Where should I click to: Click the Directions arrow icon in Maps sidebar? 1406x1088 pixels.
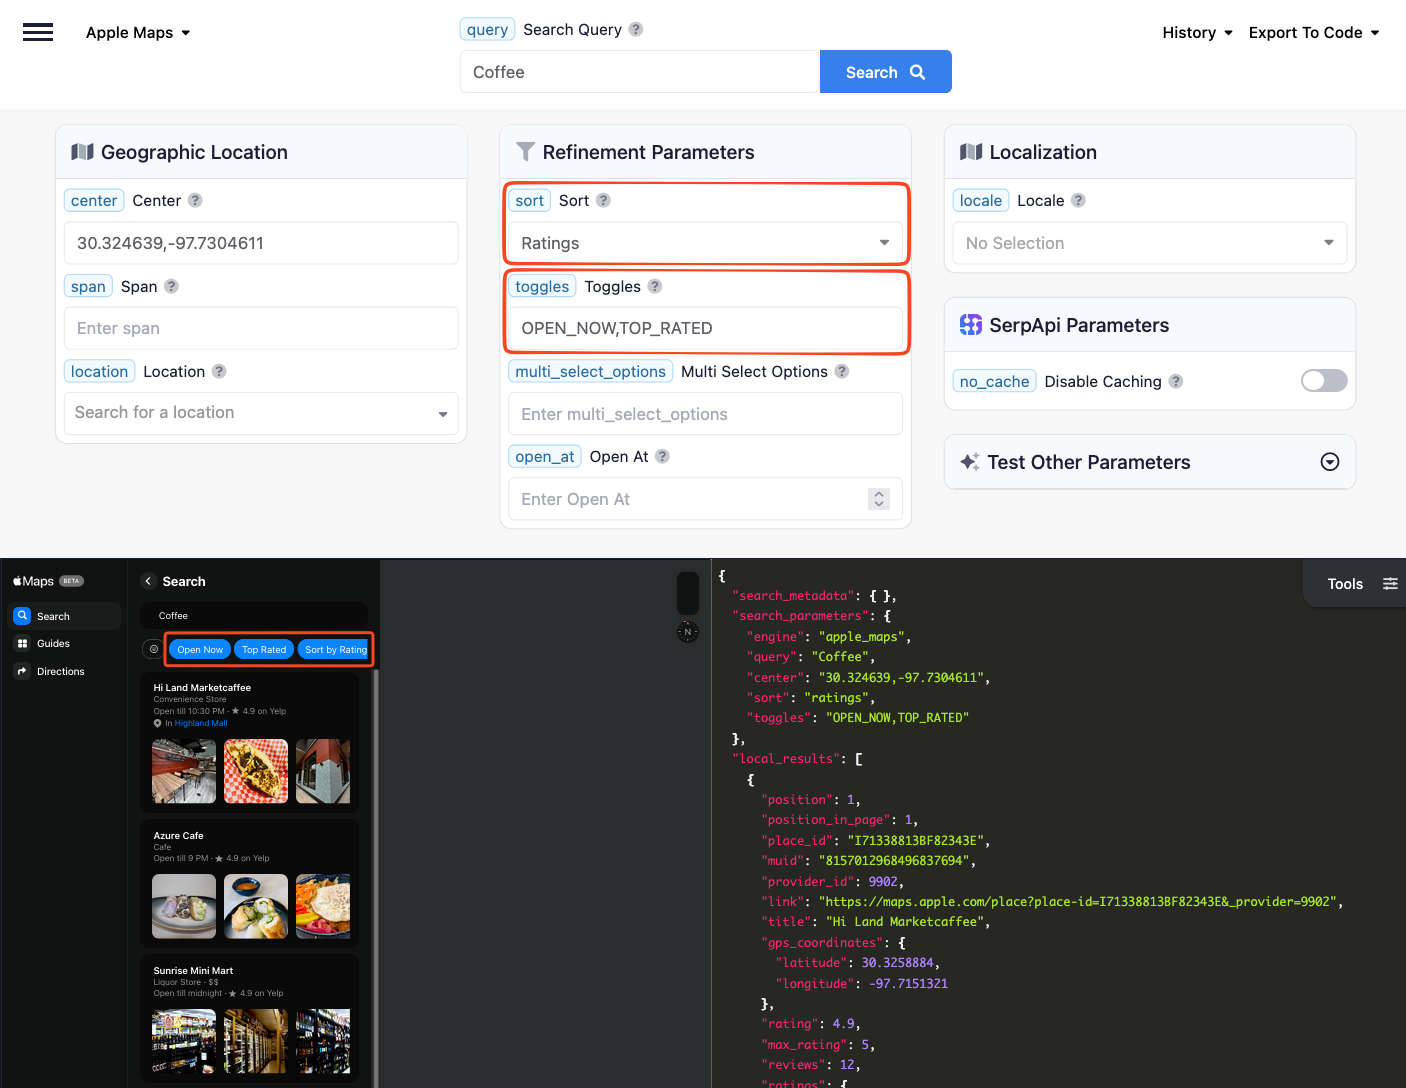pyautogui.click(x=22, y=671)
